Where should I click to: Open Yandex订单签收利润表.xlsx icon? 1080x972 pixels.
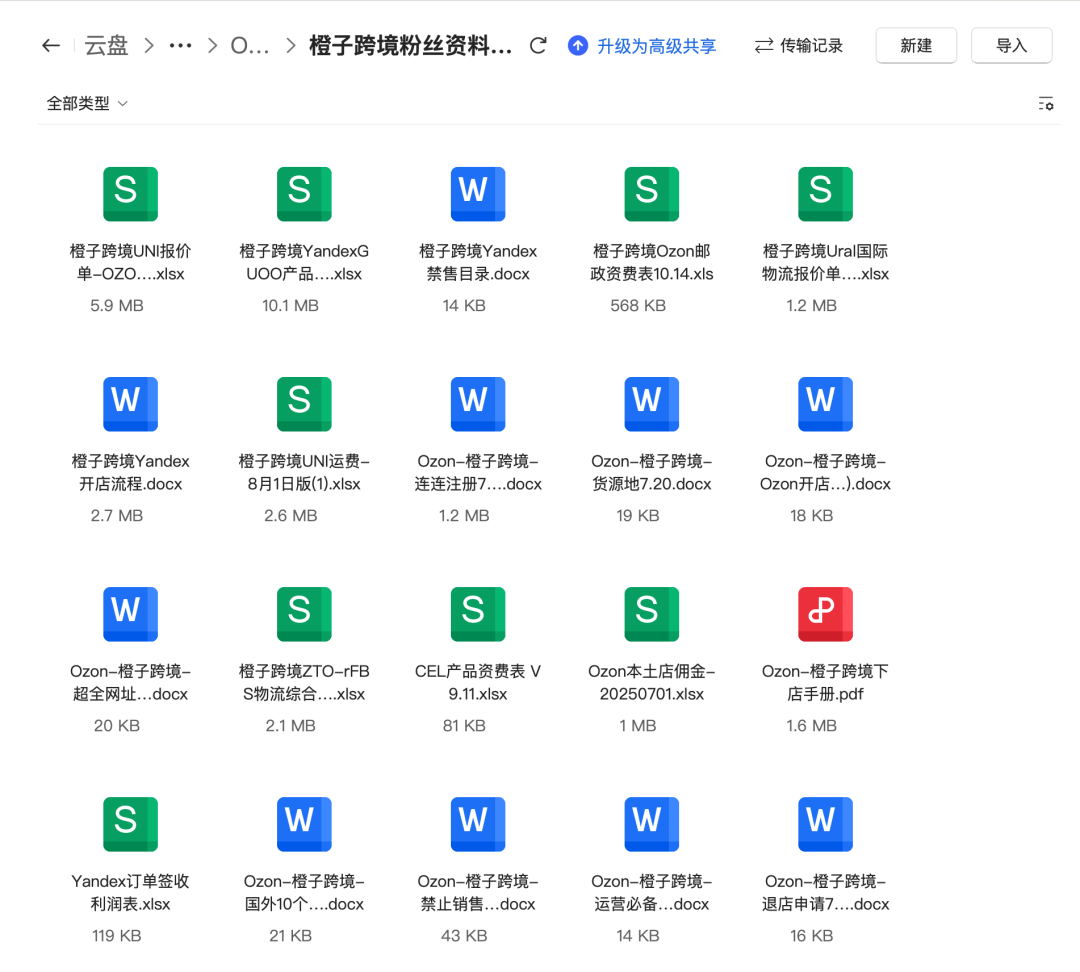tap(130, 825)
